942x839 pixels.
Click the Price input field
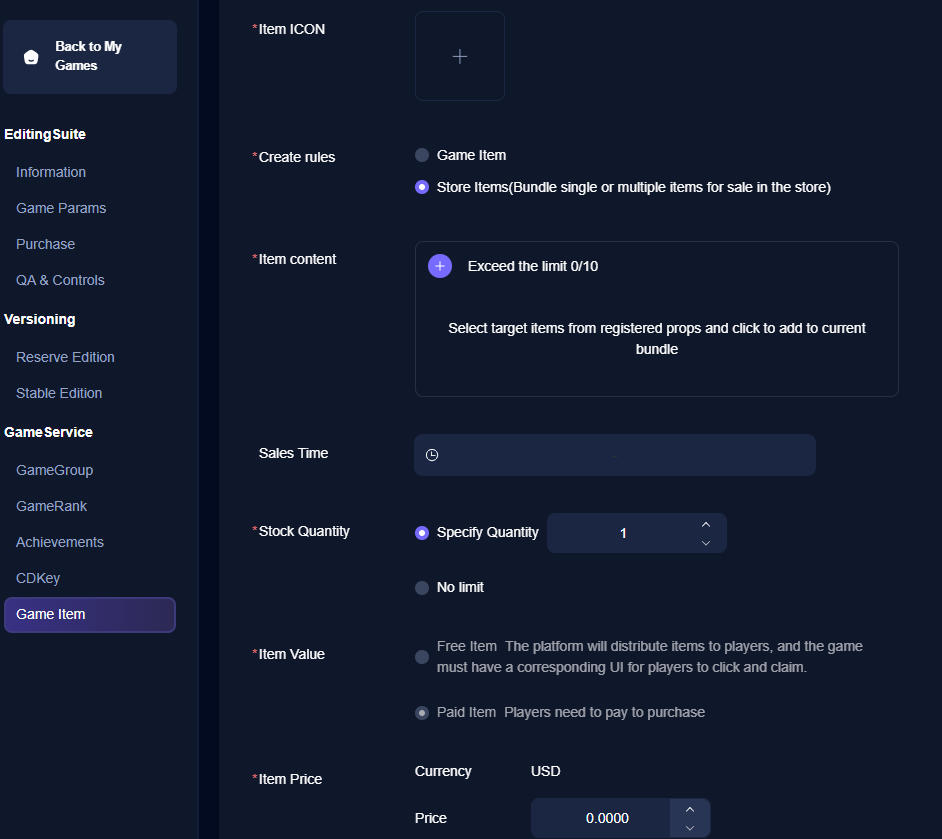tap(607, 818)
